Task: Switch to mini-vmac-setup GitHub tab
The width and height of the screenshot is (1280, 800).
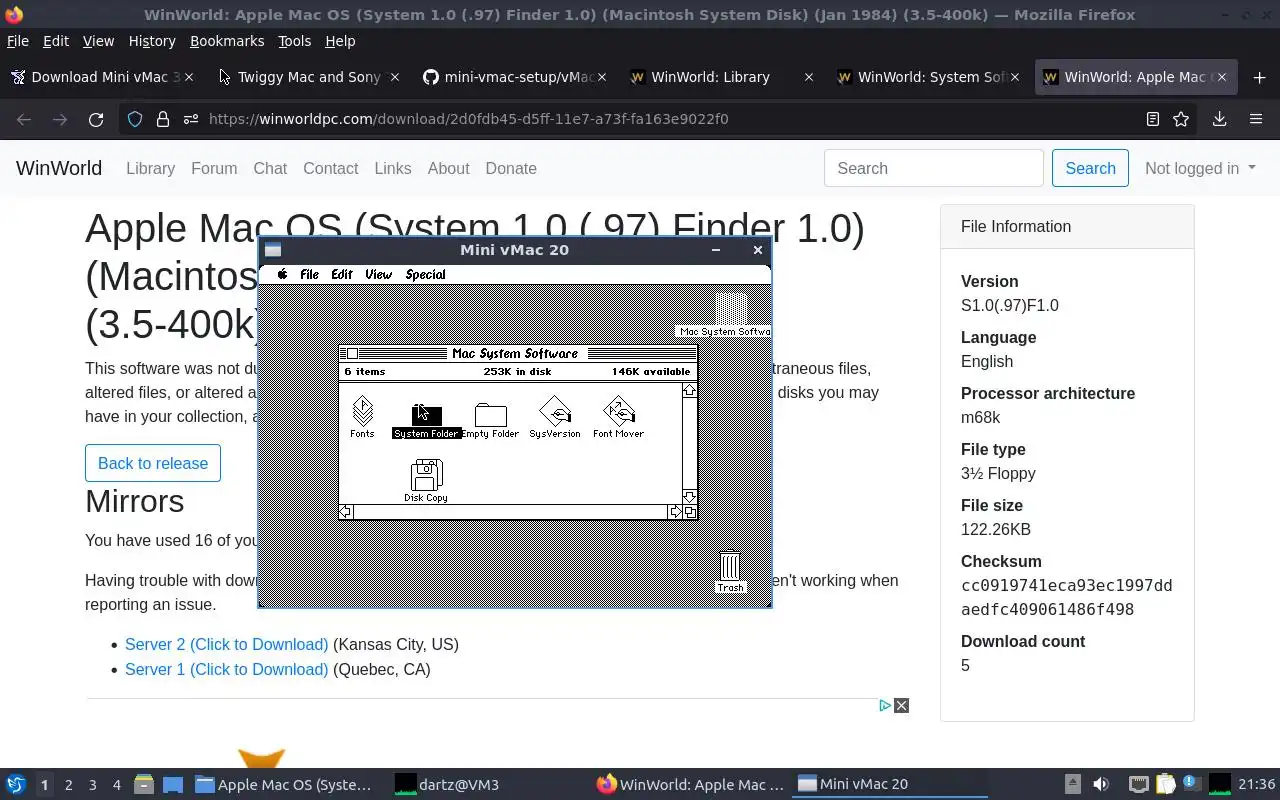Action: tap(516, 77)
